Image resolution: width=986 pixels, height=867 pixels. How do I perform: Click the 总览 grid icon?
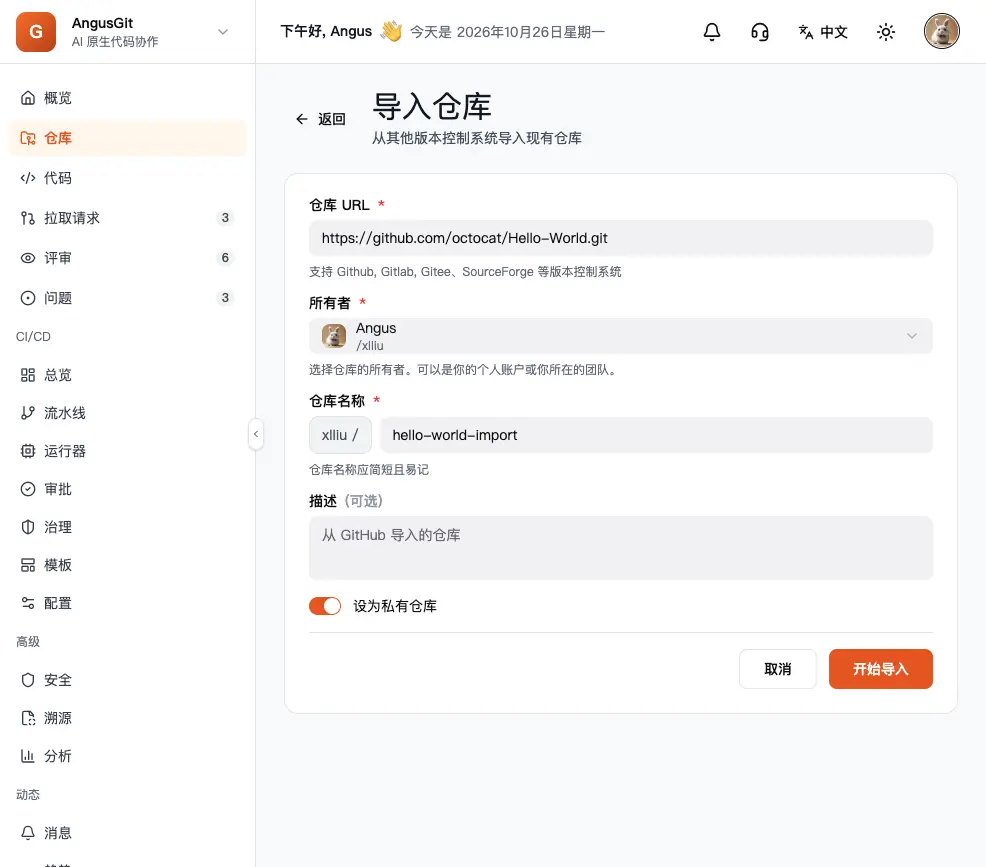(28, 375)
